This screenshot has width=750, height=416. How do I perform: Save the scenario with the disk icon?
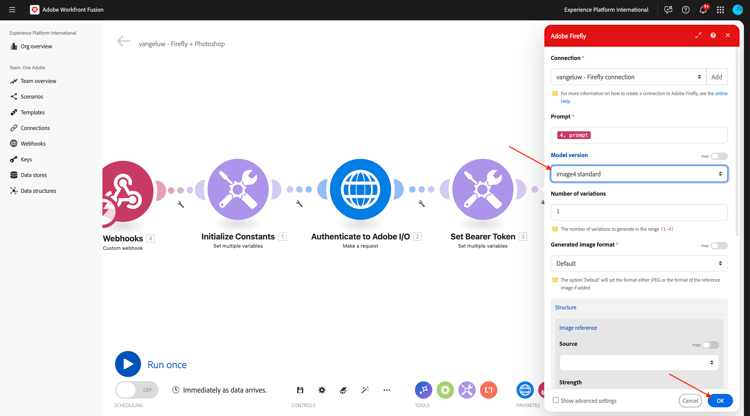tap(300, 390)
